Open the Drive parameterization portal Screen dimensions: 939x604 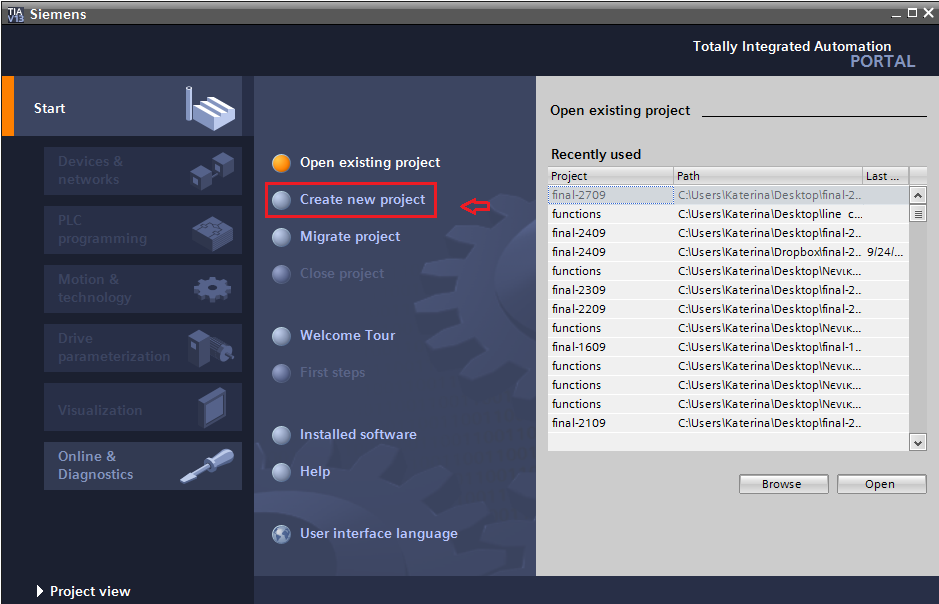click(x=143, y=348)
